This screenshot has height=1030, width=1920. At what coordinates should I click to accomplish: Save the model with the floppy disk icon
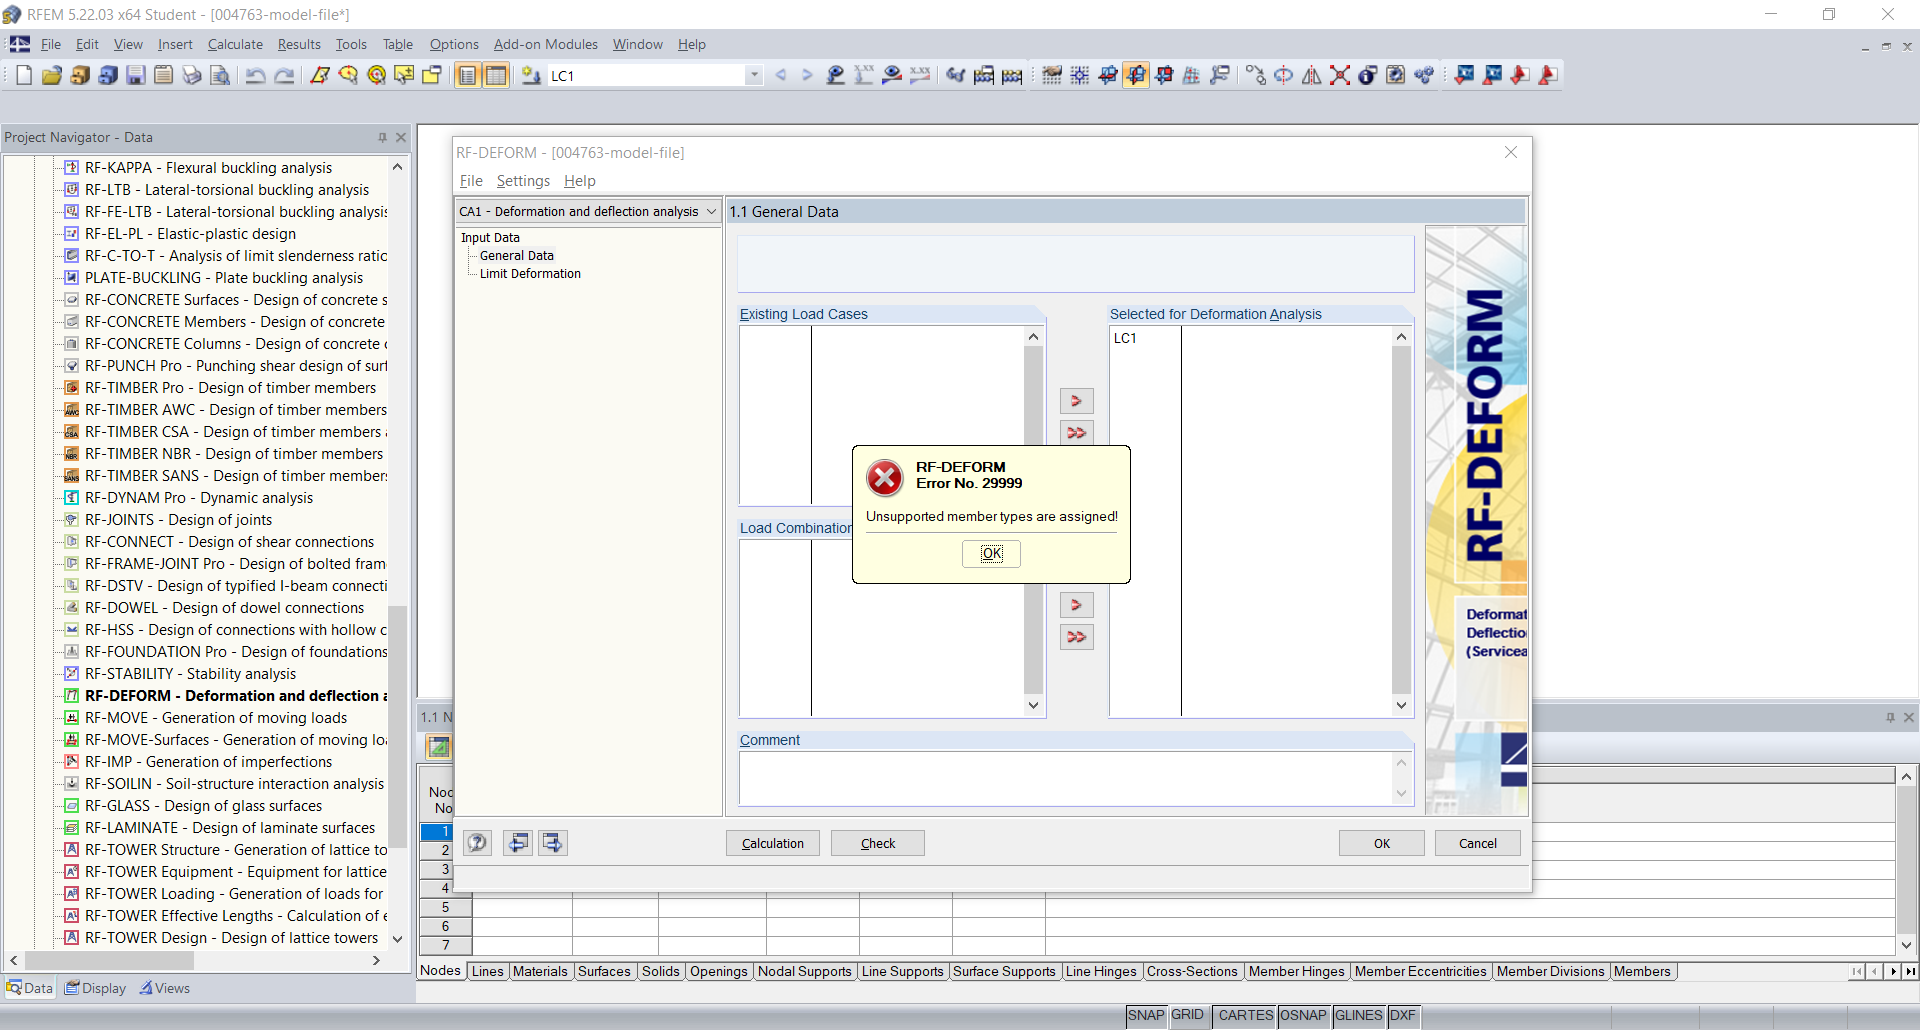136,75
